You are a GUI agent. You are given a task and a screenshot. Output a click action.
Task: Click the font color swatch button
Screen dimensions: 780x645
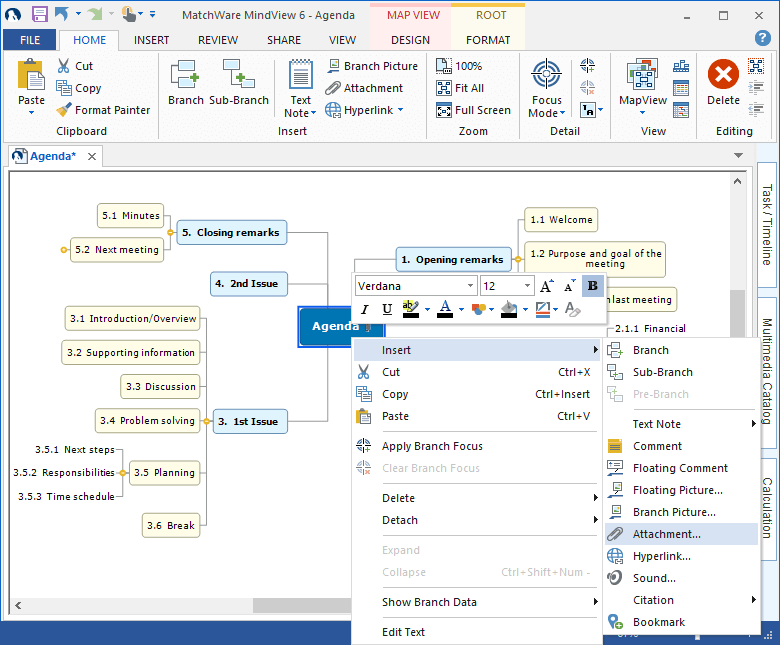446,310
